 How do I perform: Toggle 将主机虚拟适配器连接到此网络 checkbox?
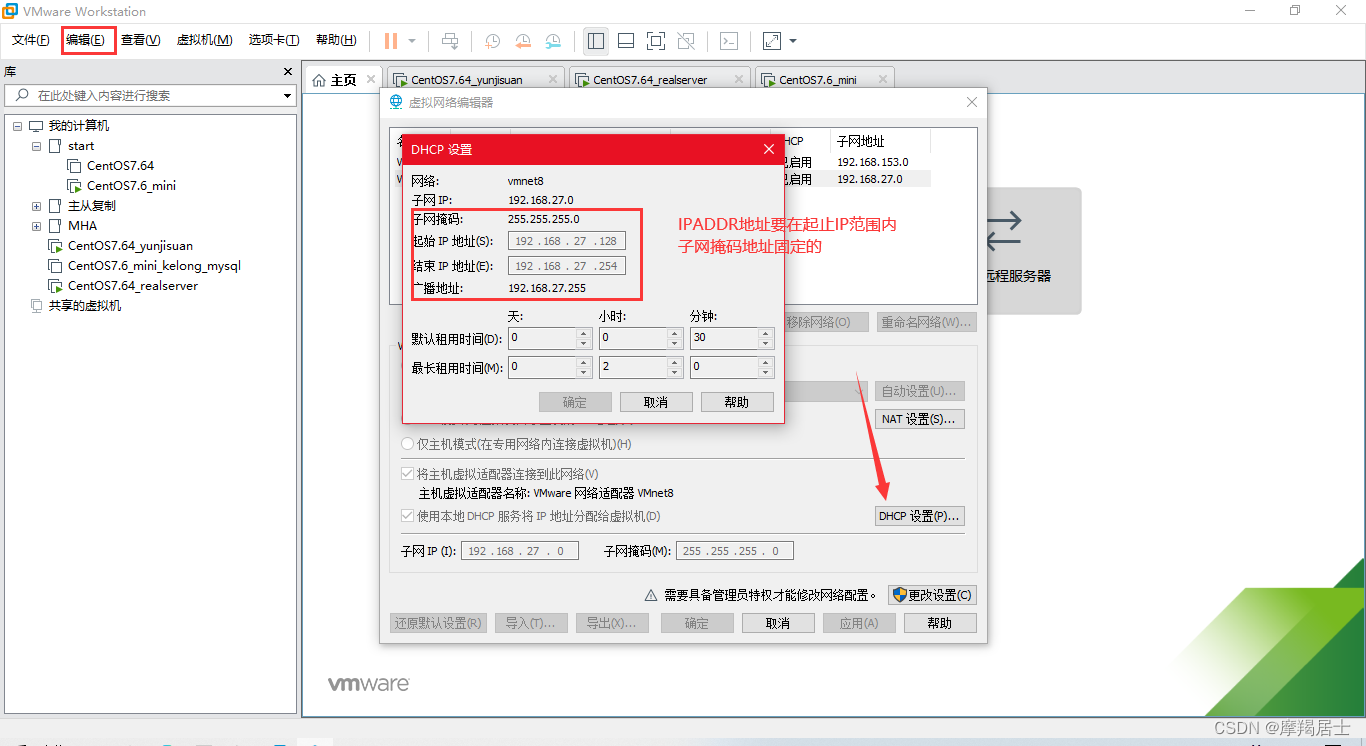coord(407,474)
